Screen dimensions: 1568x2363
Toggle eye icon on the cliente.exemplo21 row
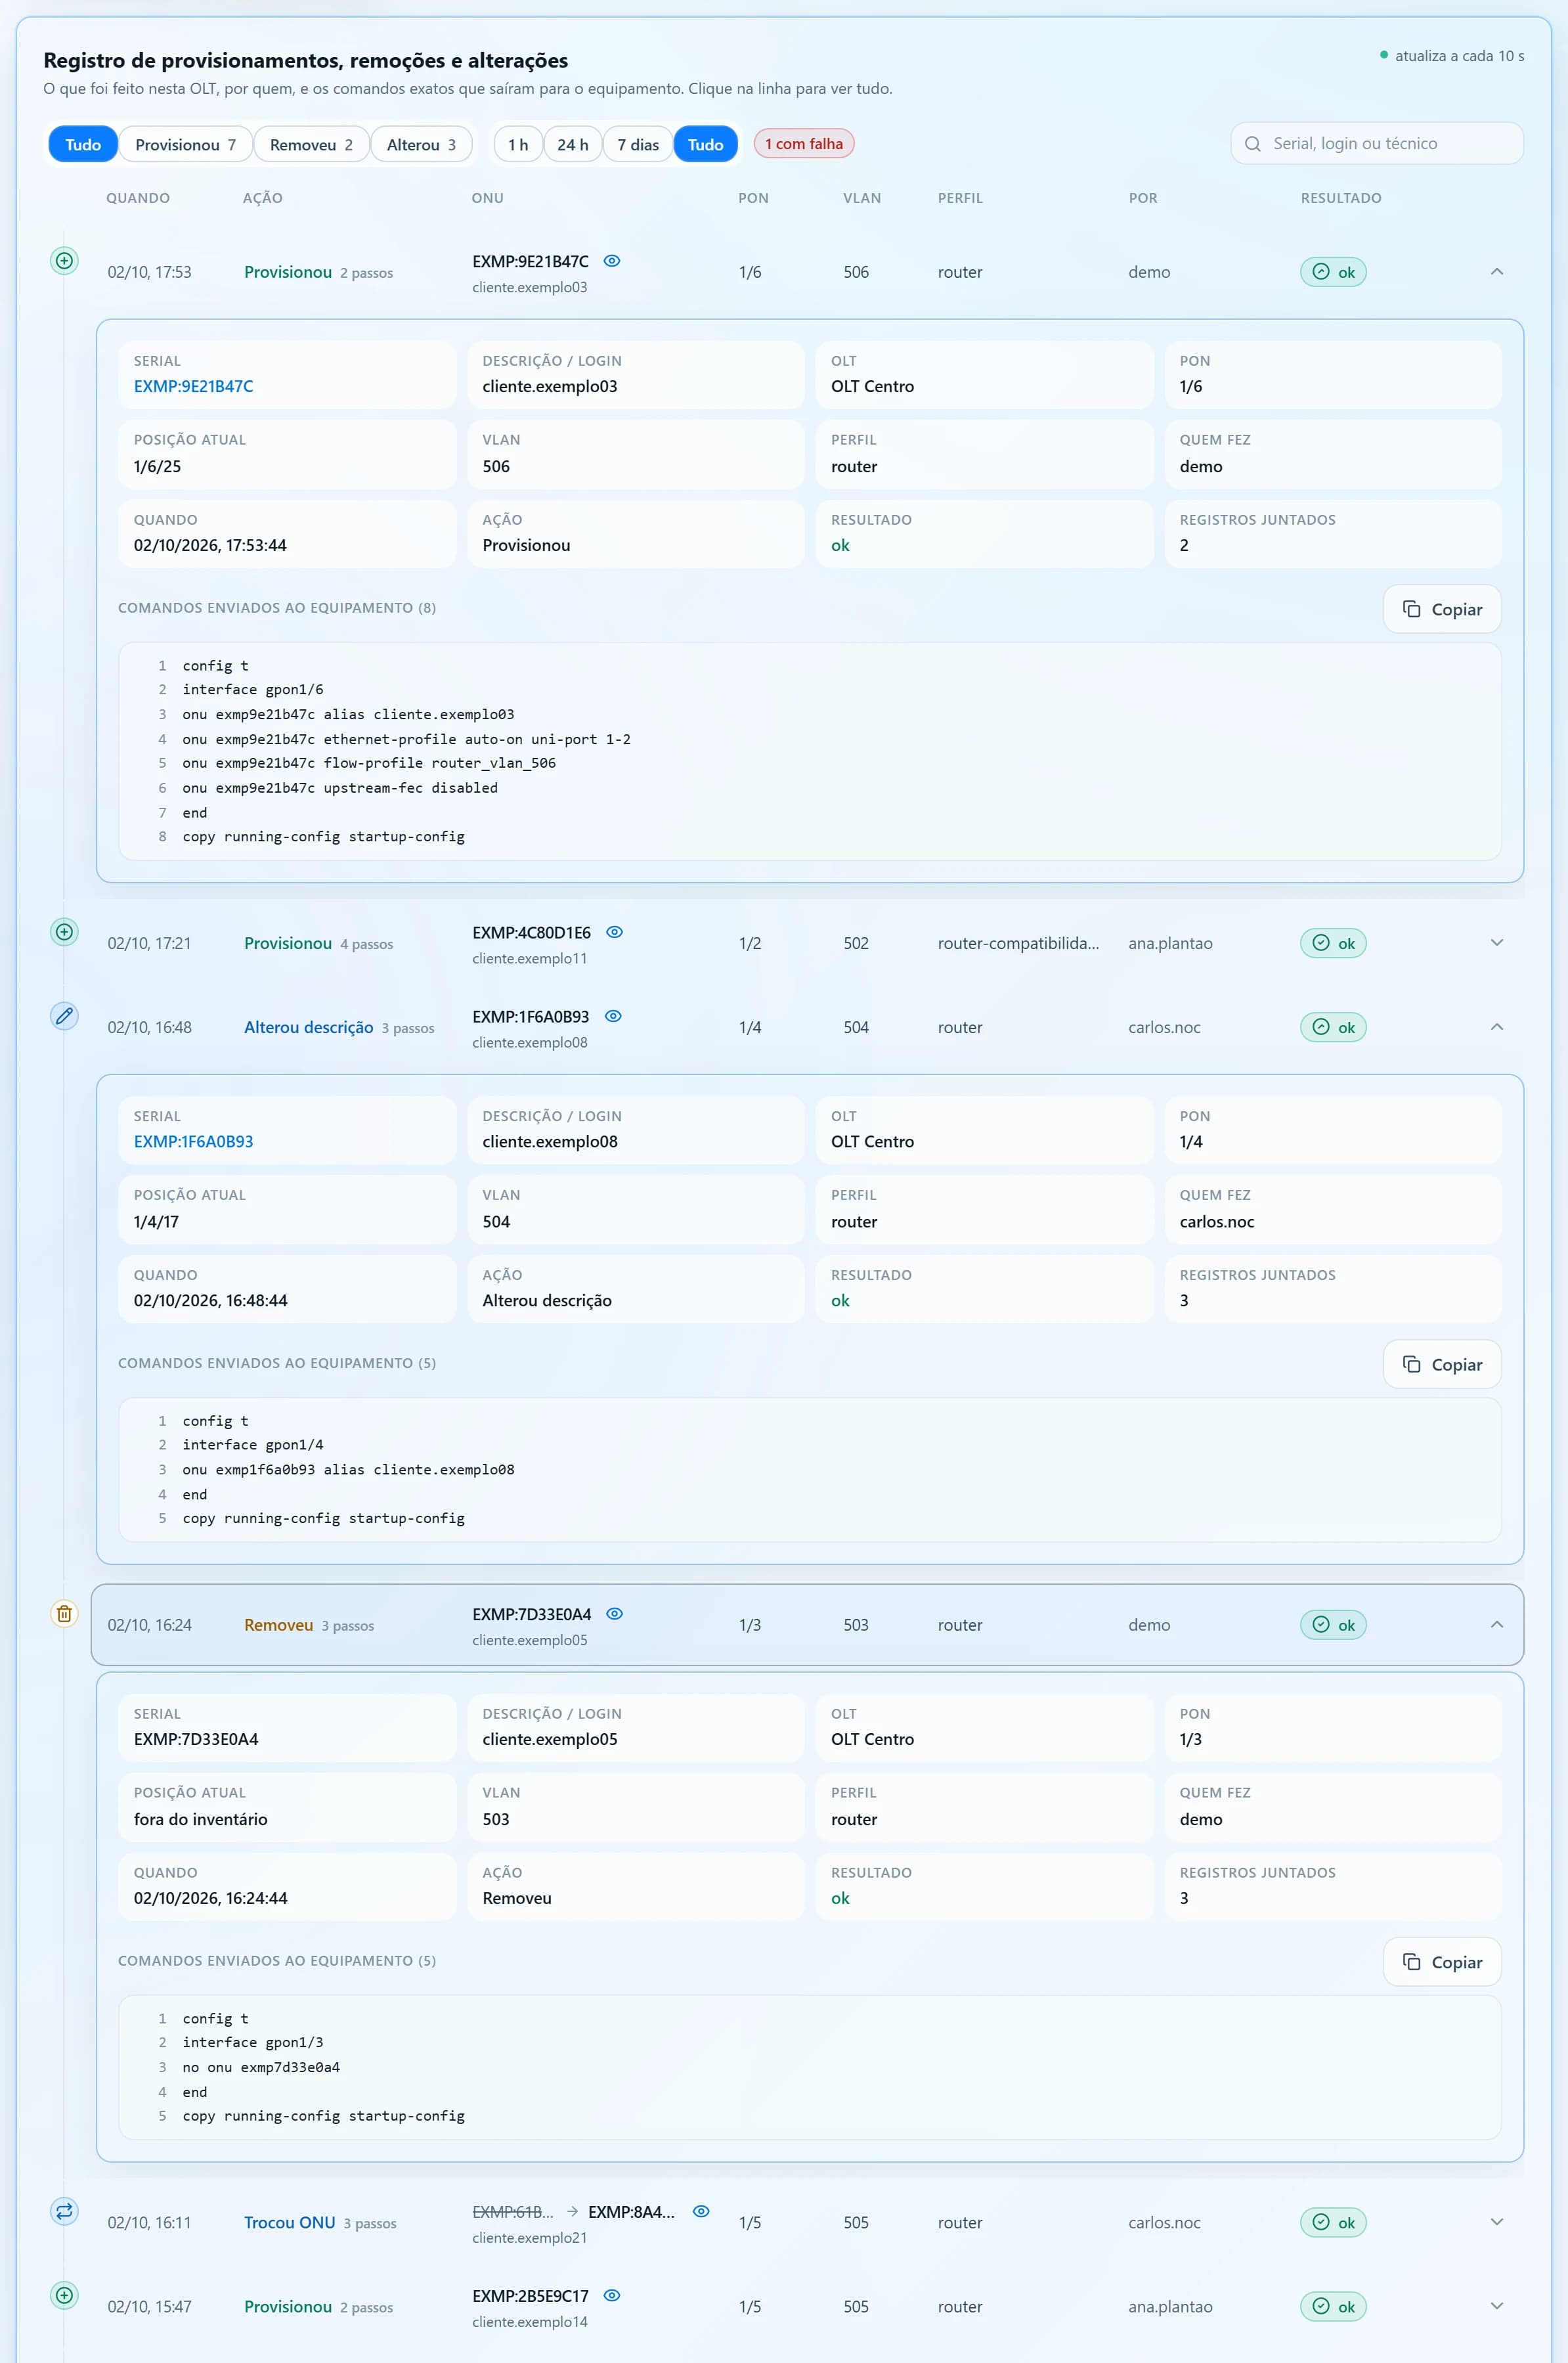(701, 2211)
